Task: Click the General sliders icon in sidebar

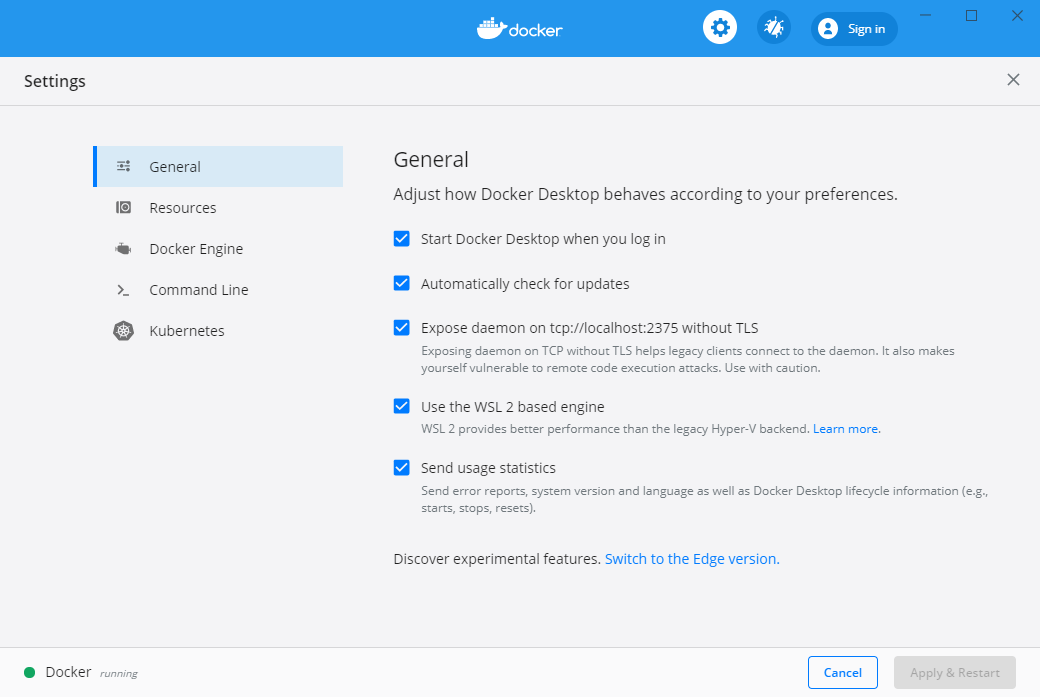Action: [x=123, y=166]
